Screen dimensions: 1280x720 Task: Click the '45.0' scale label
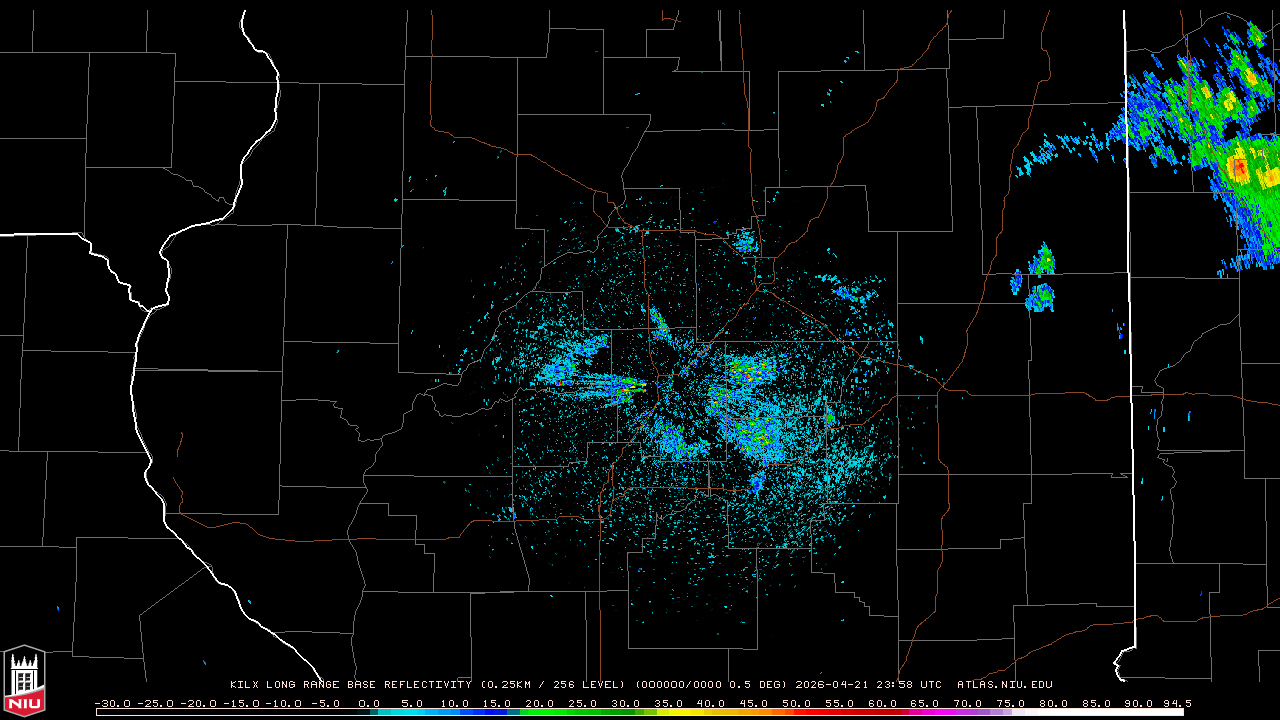[755, 703]
